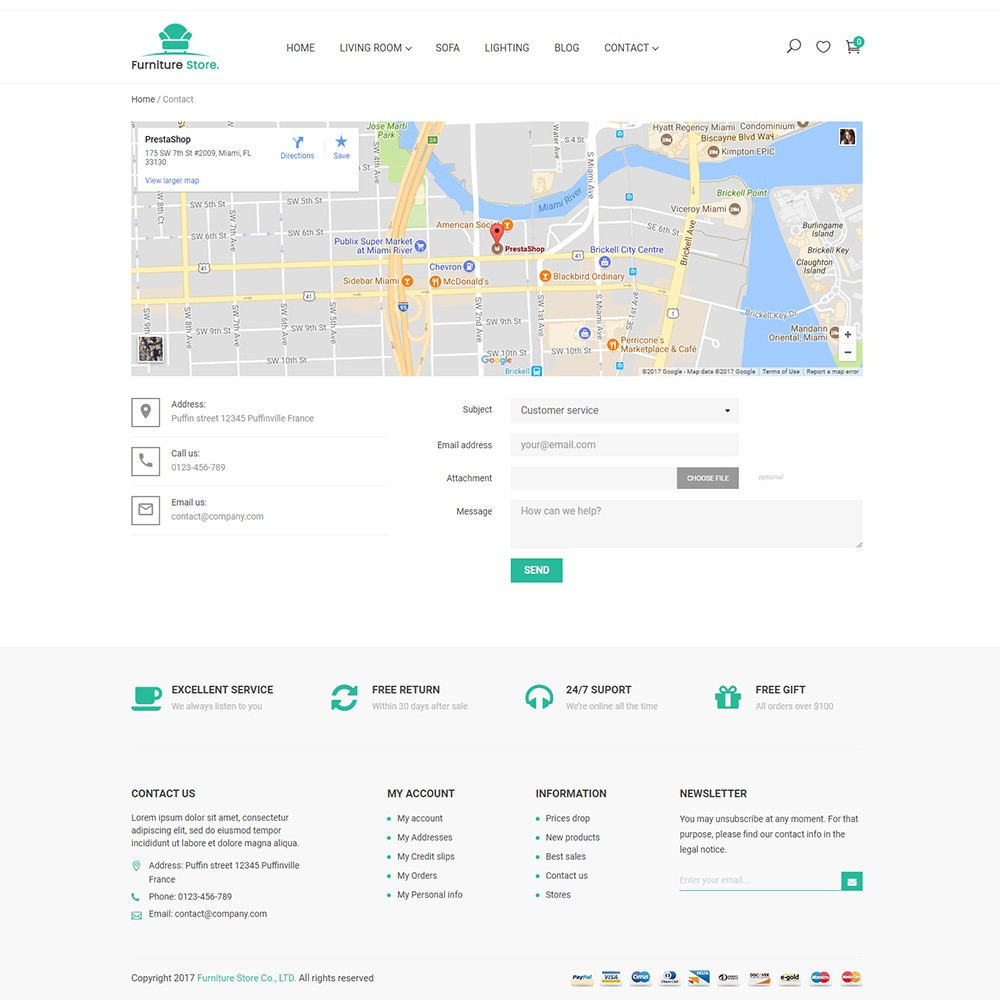Image resolution: width=1000 pixels, height=1000 pixels.
Task: Click the address location pin icon
Action: pos(145,413)
